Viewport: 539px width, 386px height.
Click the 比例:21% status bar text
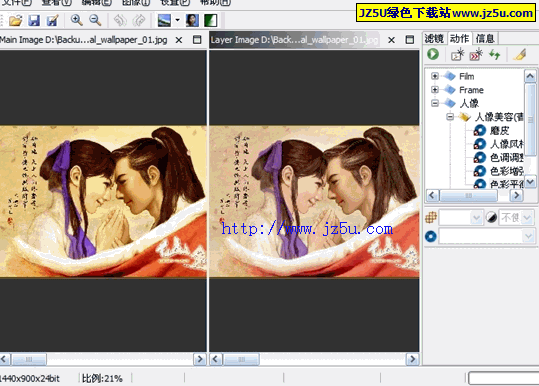pyautogui.click(x=102, y=378)
